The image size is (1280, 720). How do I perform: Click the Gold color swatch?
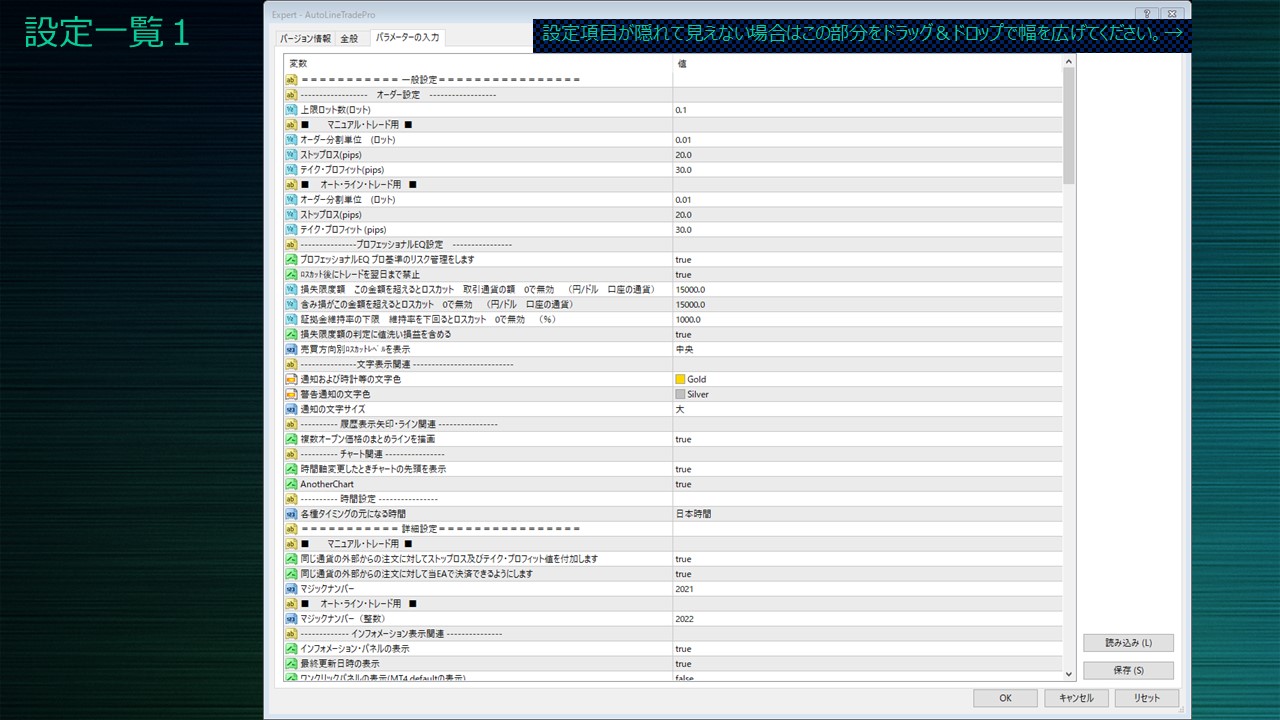point(680,380)
